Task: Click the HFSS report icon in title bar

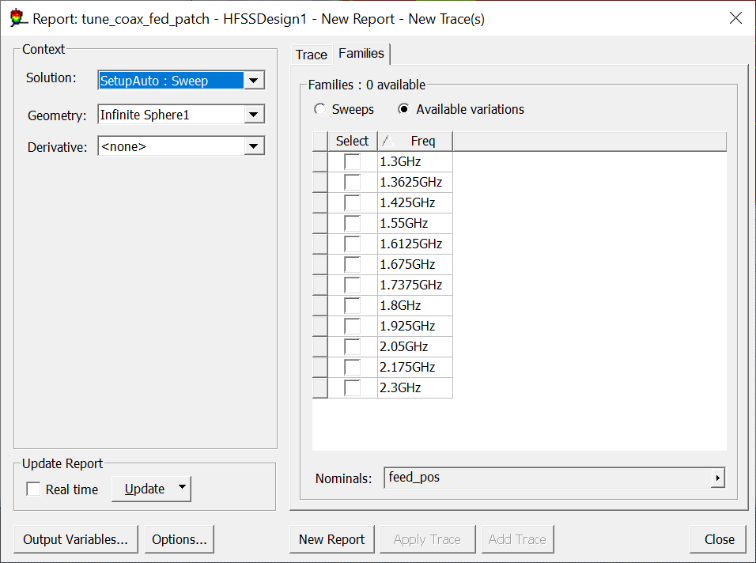Action: click(17, 18)
